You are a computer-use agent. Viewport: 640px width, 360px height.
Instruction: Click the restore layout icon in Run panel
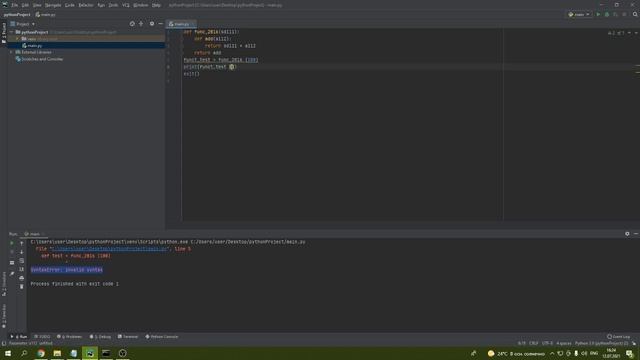pos(12,263)
